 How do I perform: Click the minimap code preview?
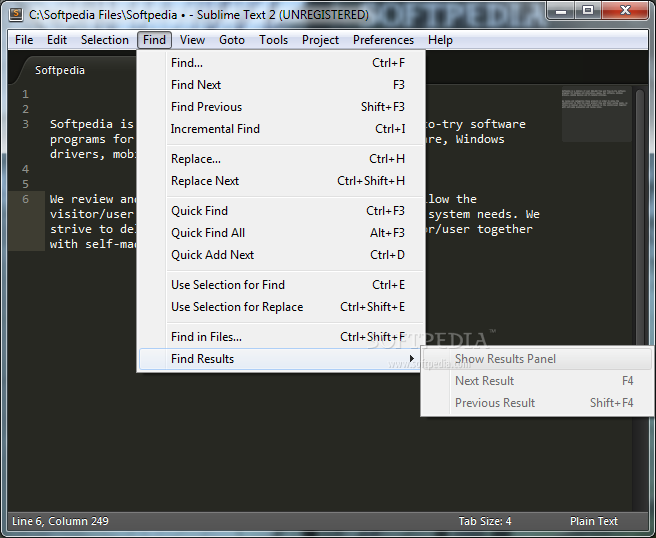tap(596, 115)
